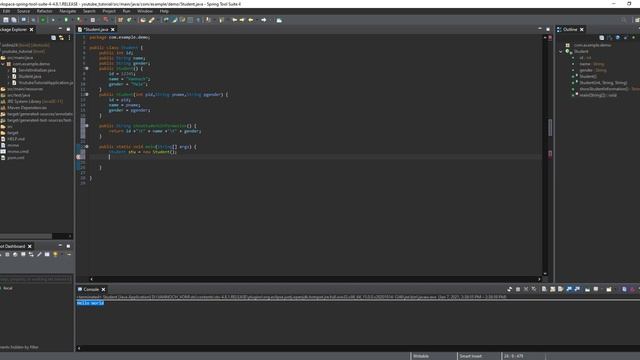
Task: Remove all terminated launches in Console toolbar
Action: pos(534,289)
